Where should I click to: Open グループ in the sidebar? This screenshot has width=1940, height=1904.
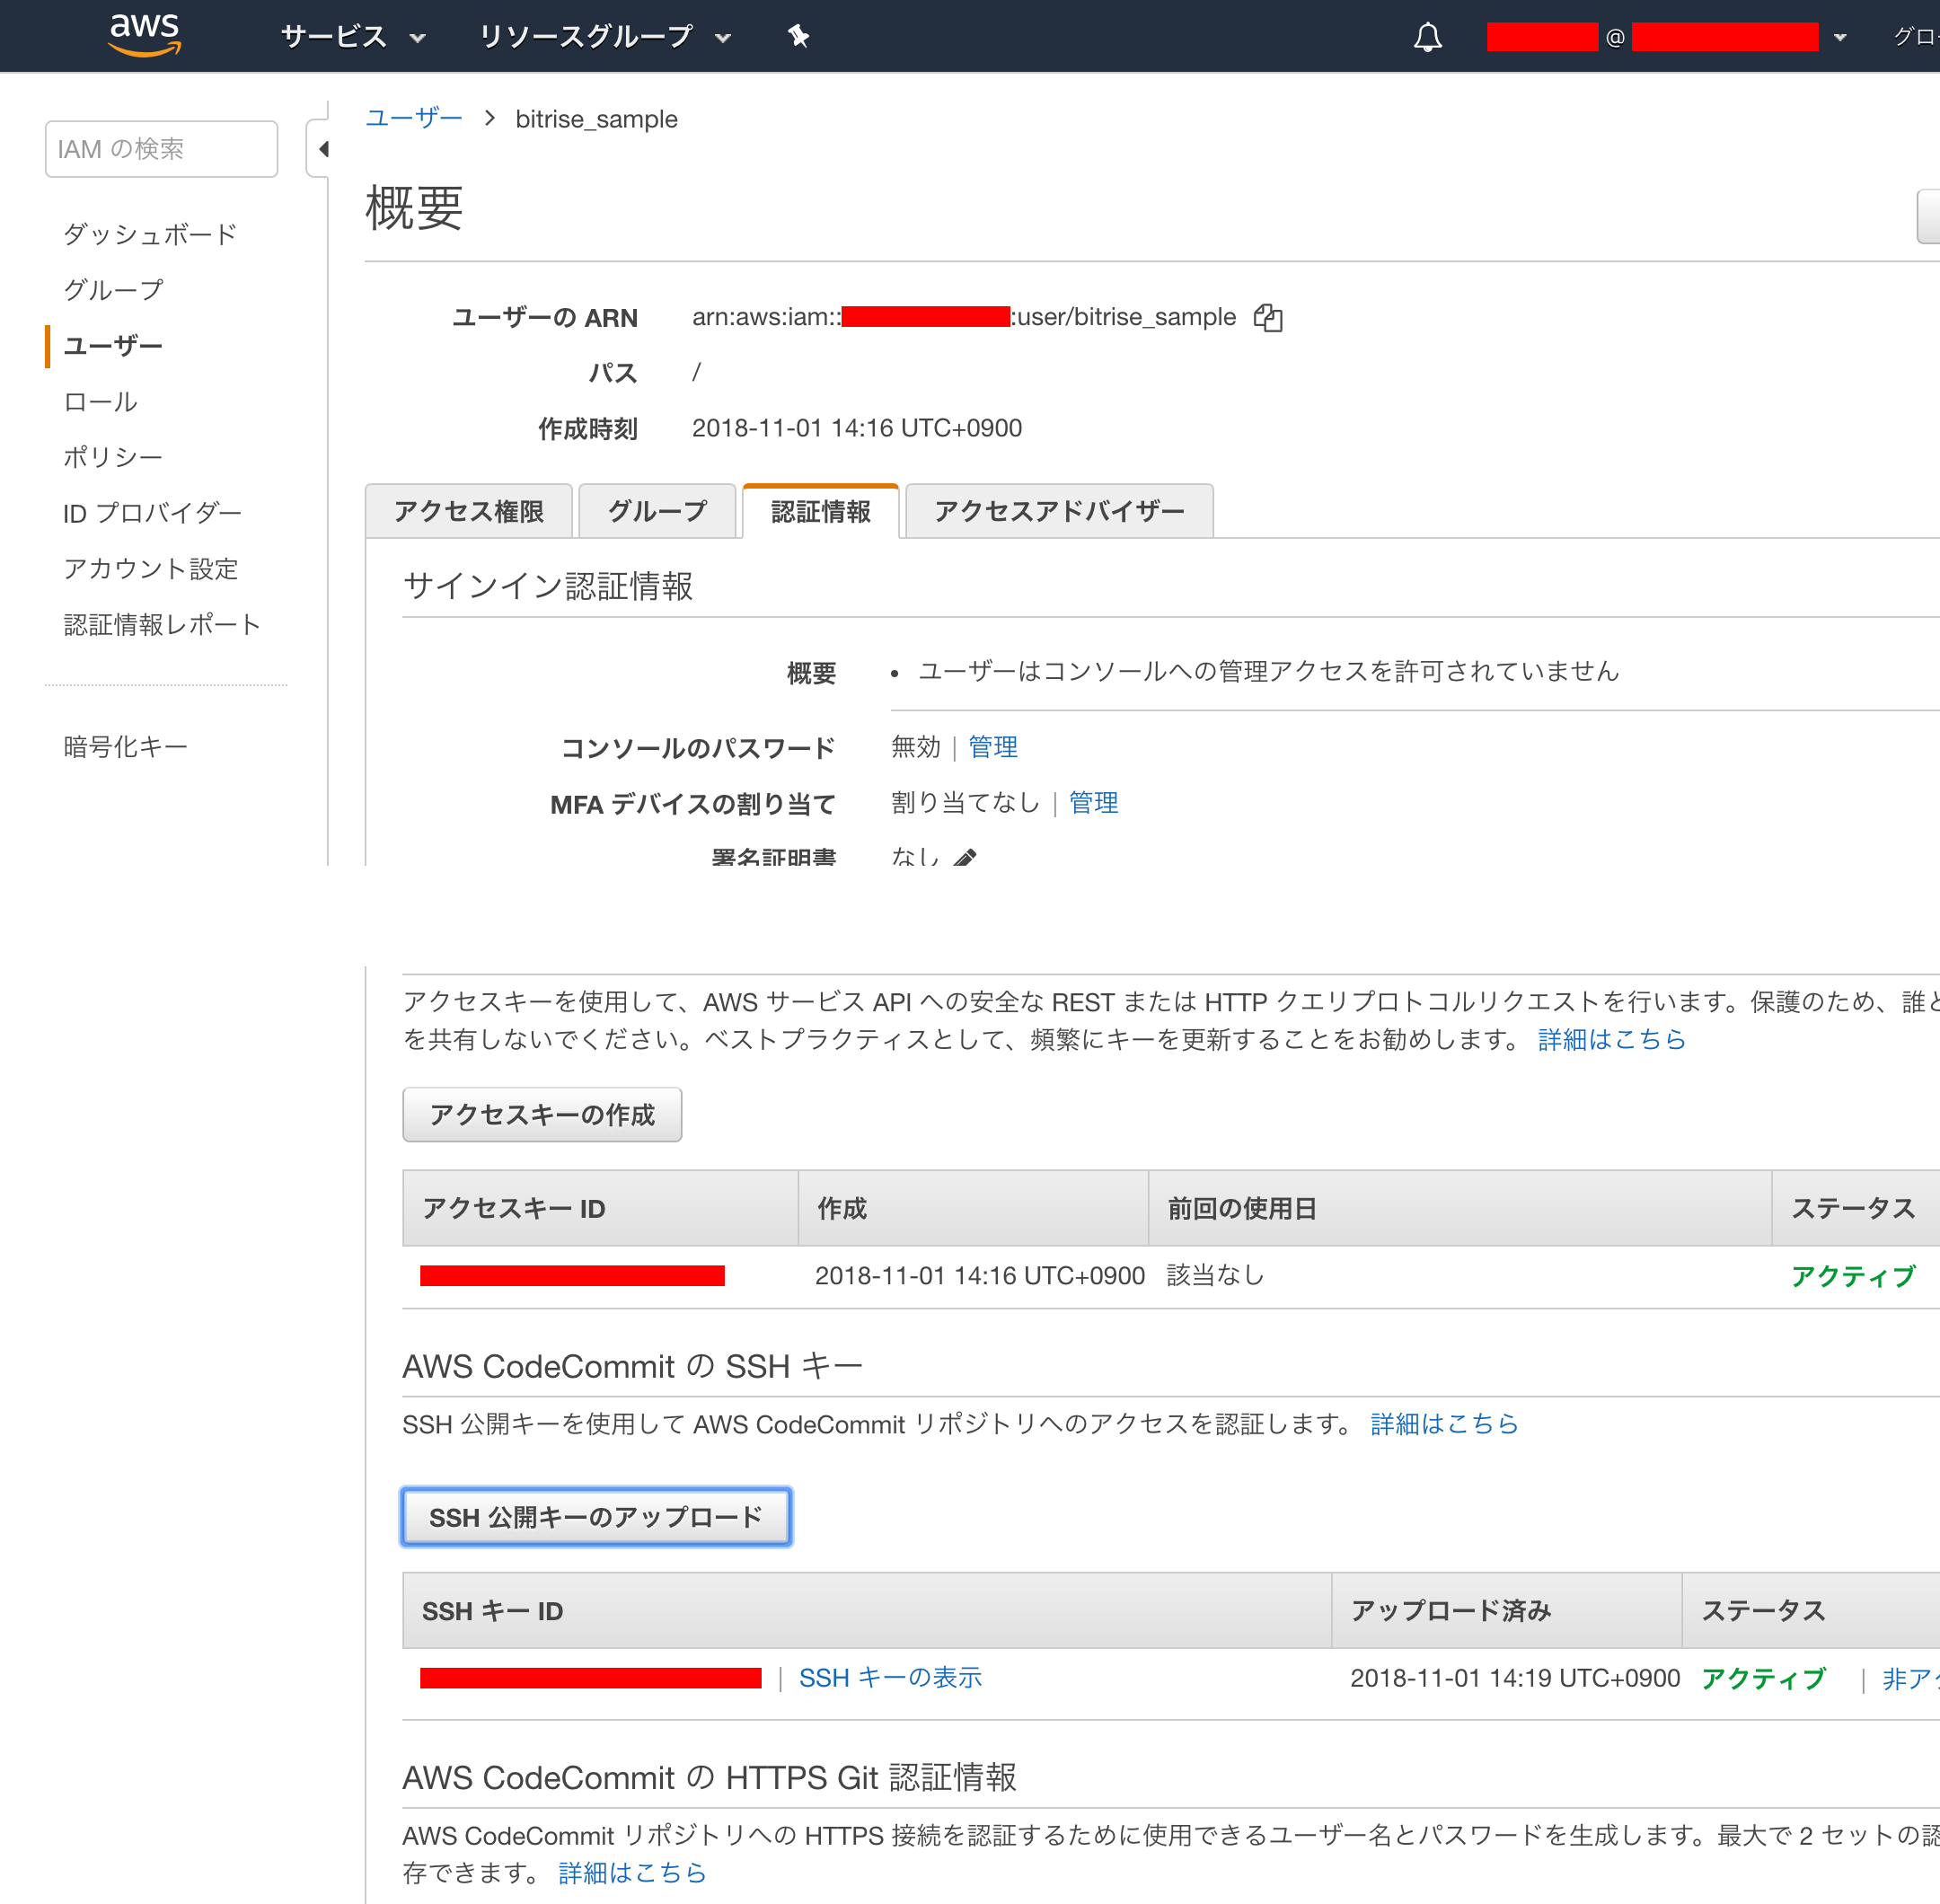coord(113,290)
